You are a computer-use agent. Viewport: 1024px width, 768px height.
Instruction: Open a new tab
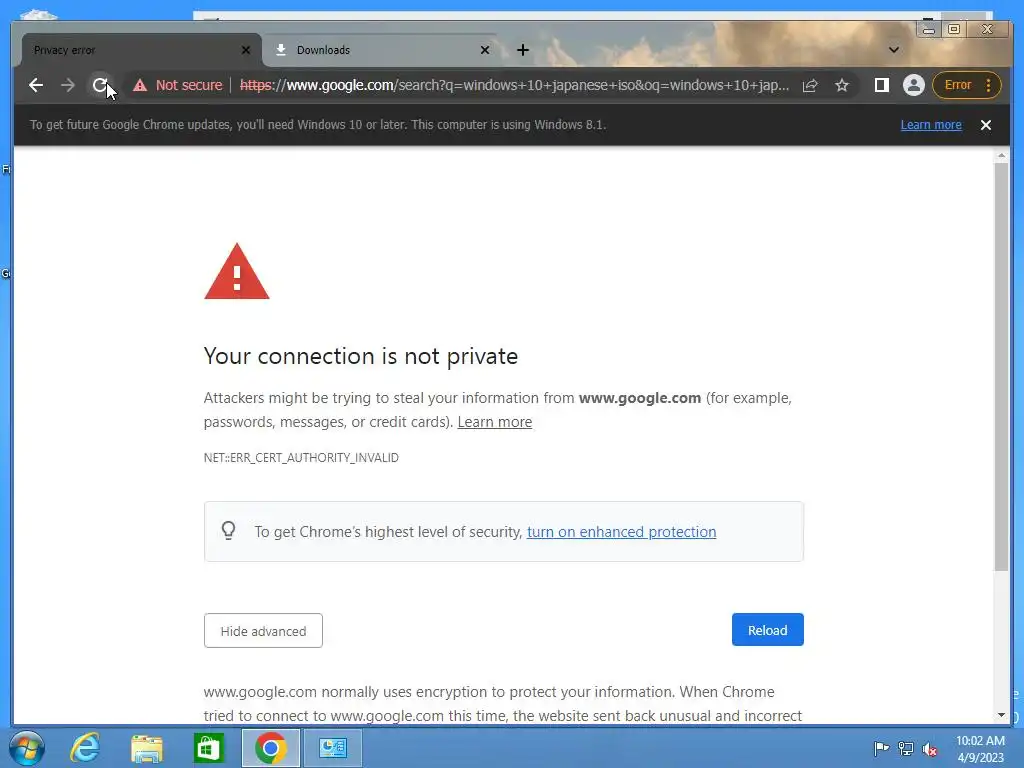tap(523, 50)
